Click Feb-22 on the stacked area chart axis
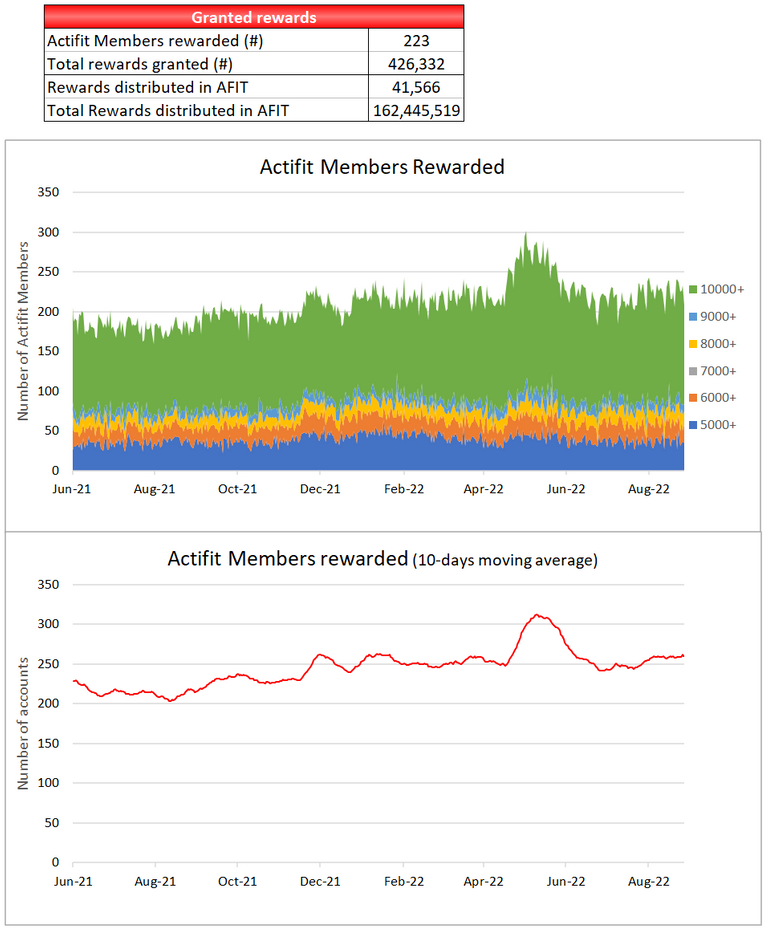The width and height of the screenshot is (768, 937). click(x=404, y=489)
